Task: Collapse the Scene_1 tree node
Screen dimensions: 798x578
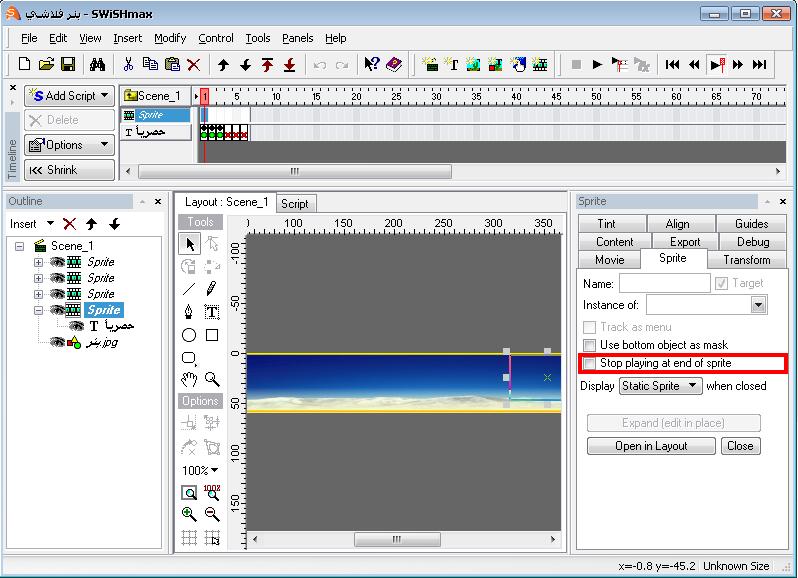Action: point(20,246)
